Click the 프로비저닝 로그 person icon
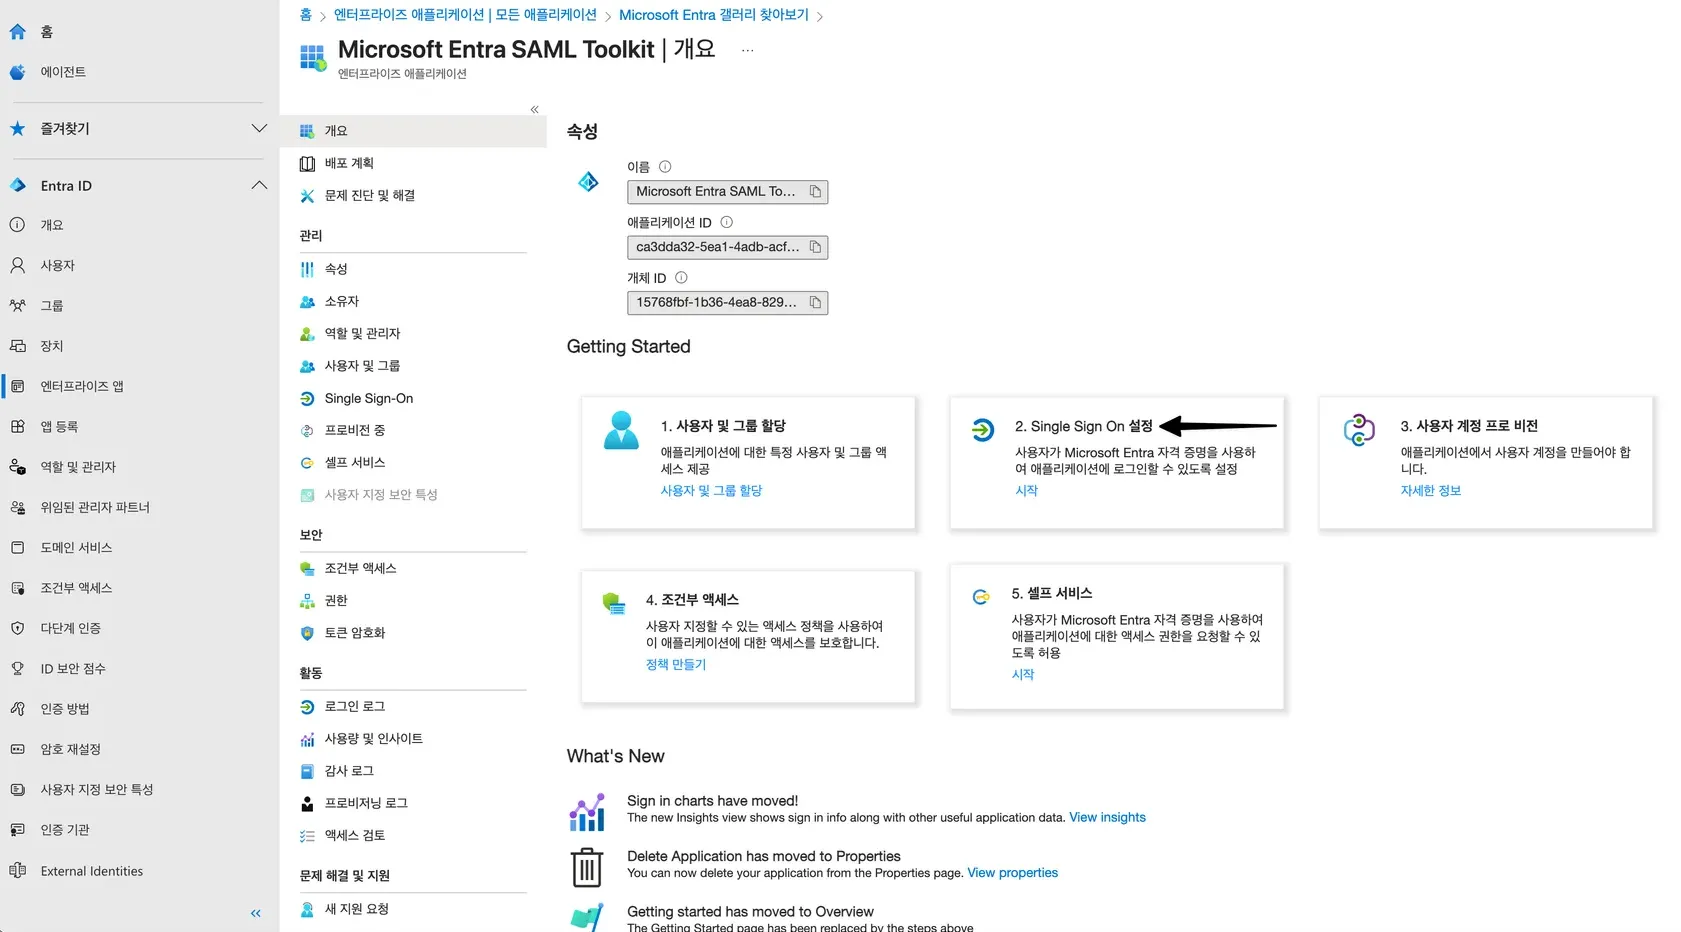The image size is (1681, 932). [x=307, y=803]
